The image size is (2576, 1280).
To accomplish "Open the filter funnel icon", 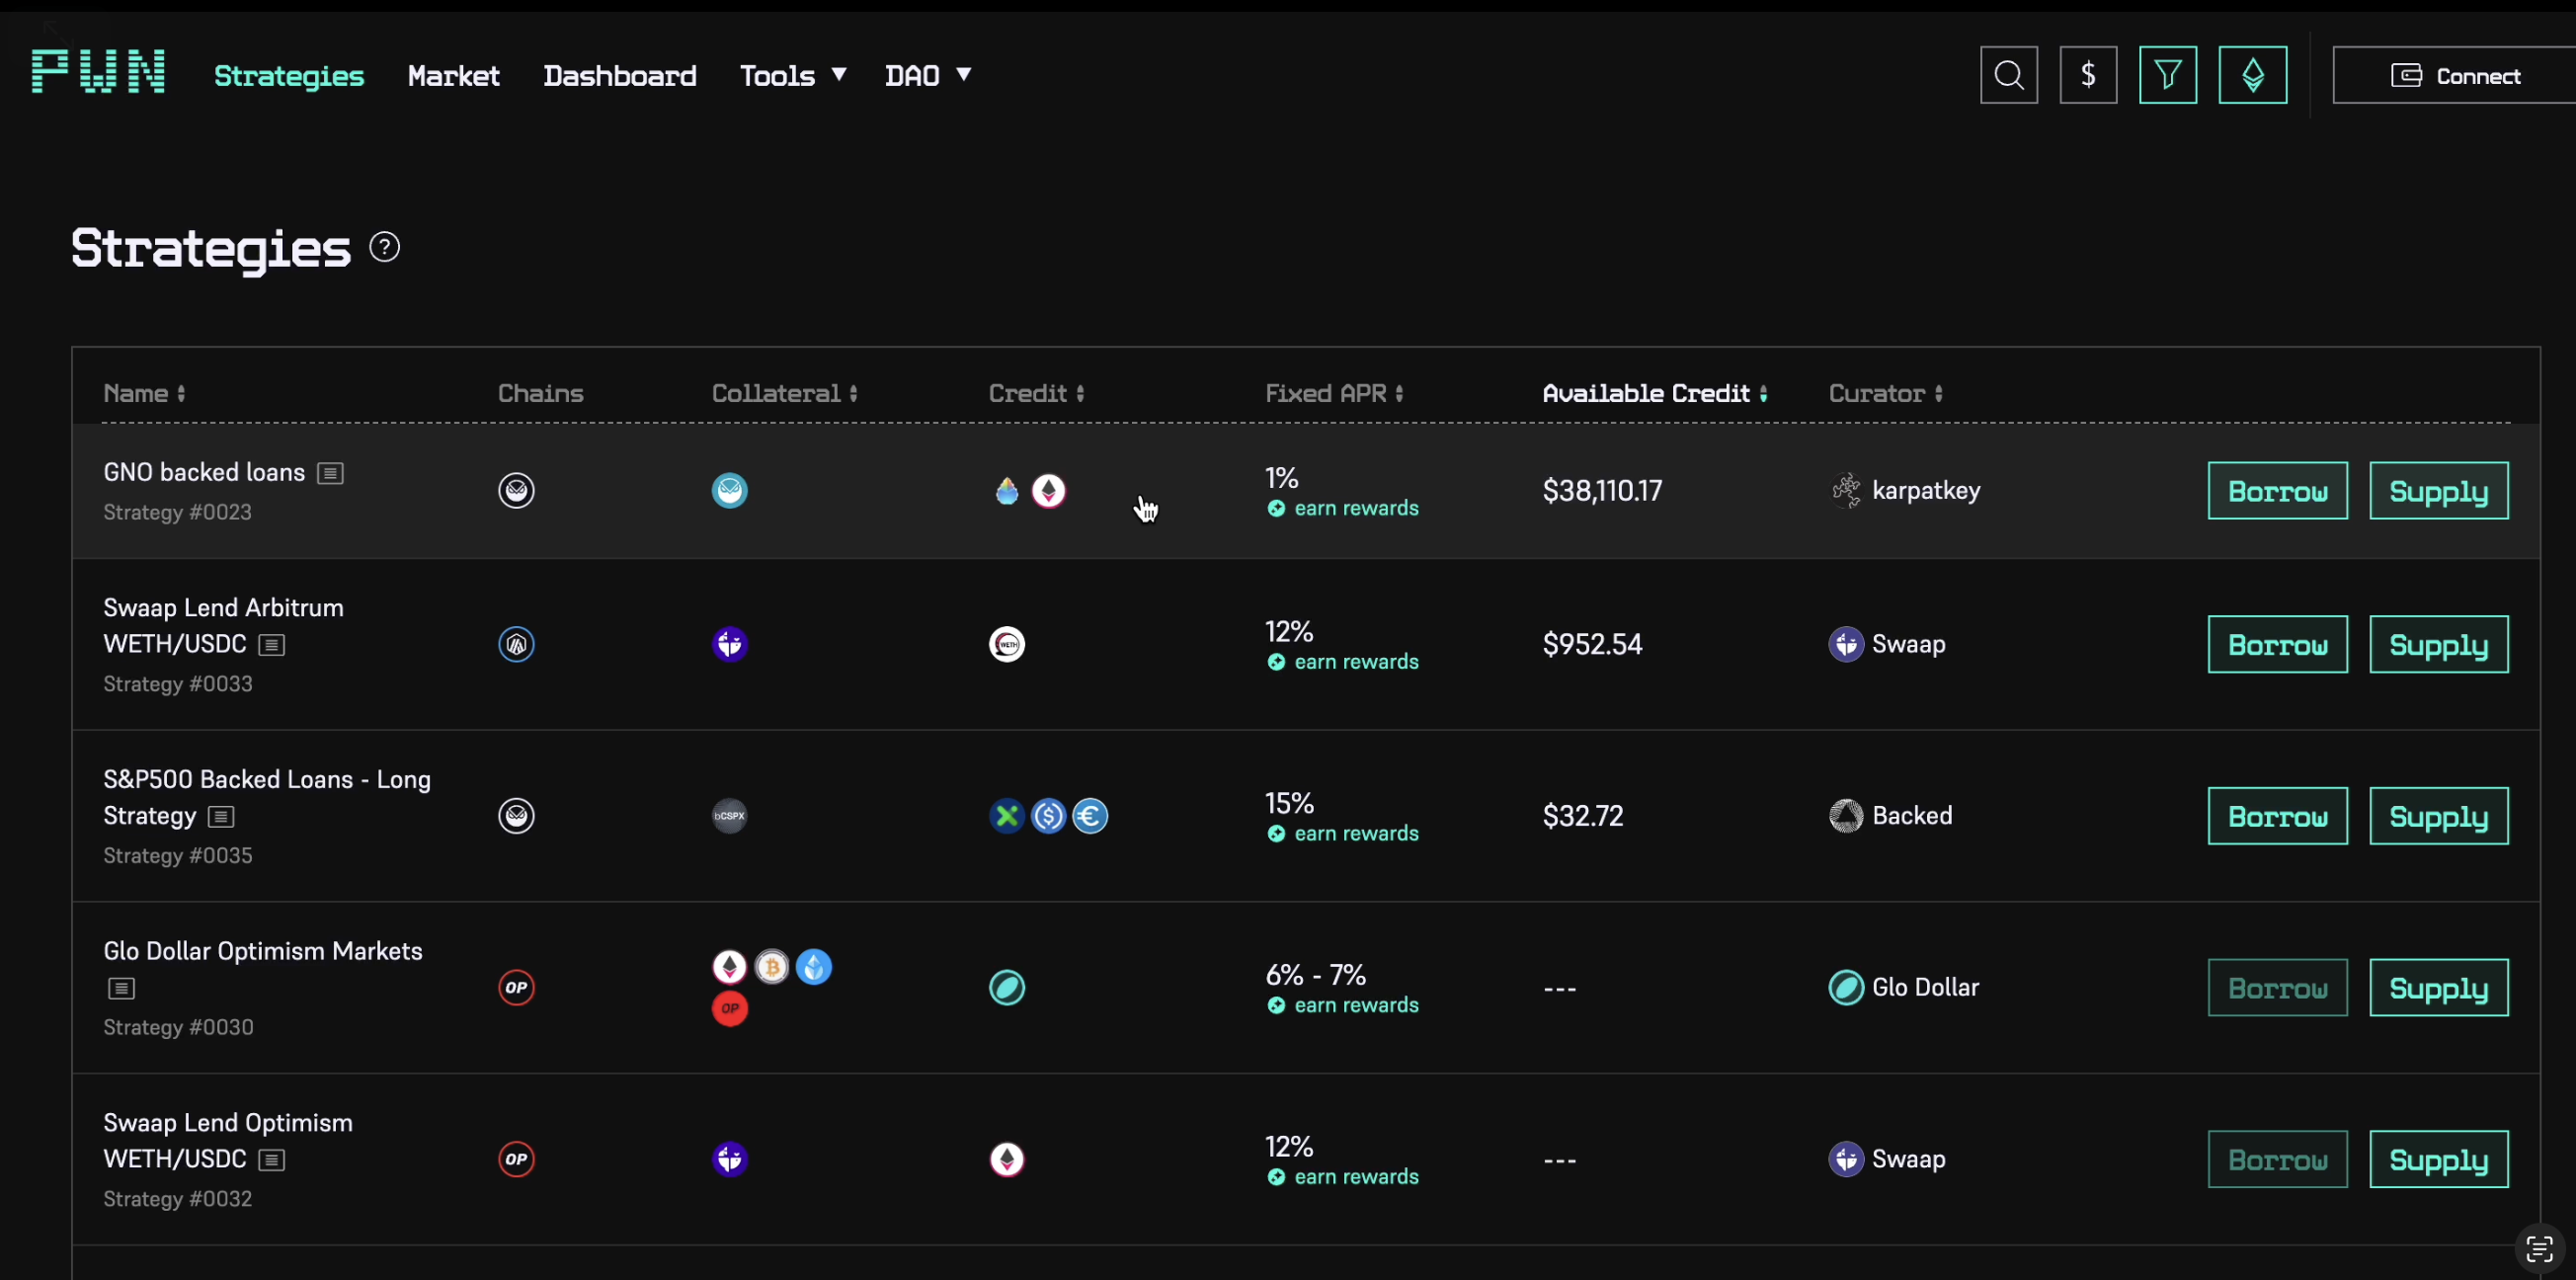I will click(2167, 75).
